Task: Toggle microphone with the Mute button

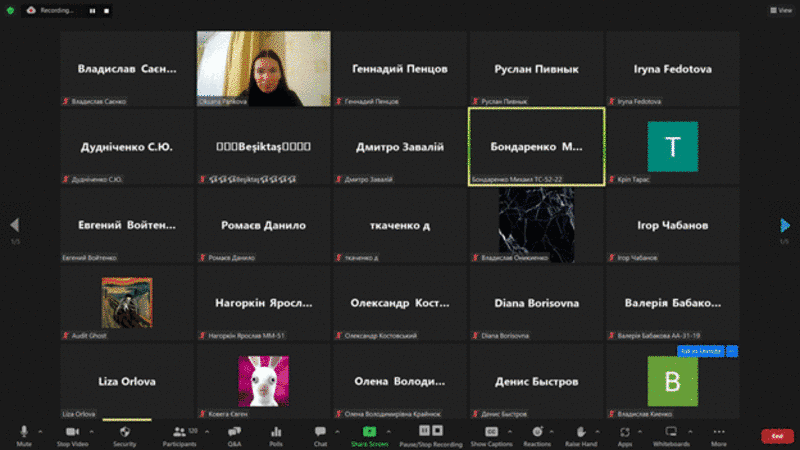Action: pos(24,434)
